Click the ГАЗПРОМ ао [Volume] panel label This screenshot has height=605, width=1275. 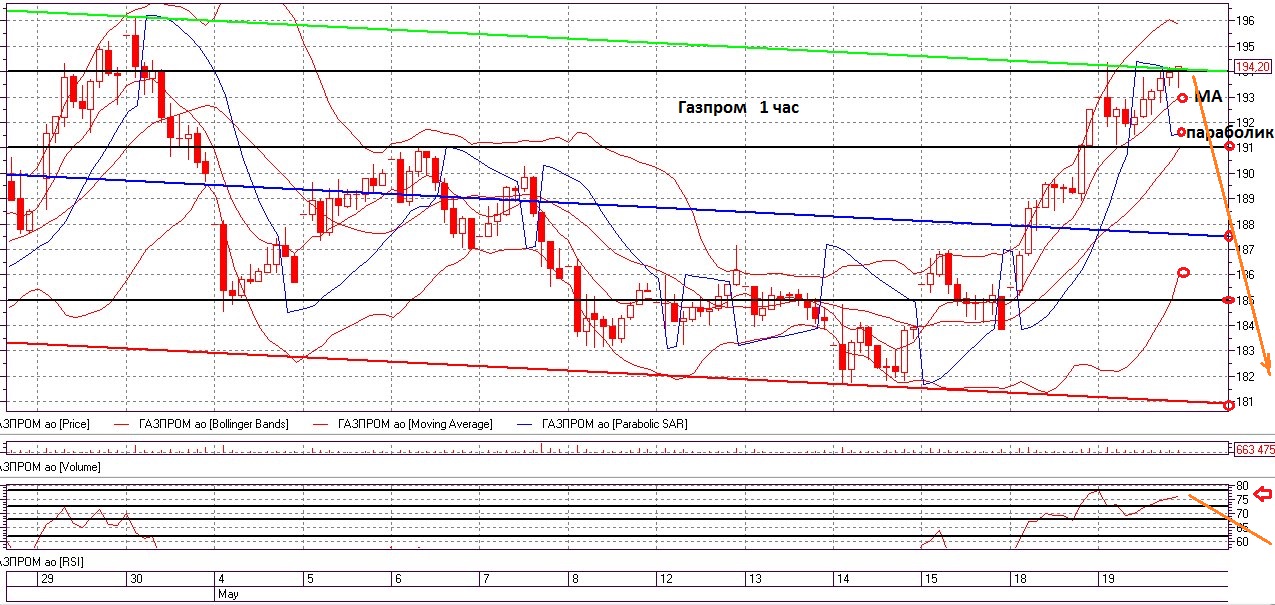click(51, 467)
